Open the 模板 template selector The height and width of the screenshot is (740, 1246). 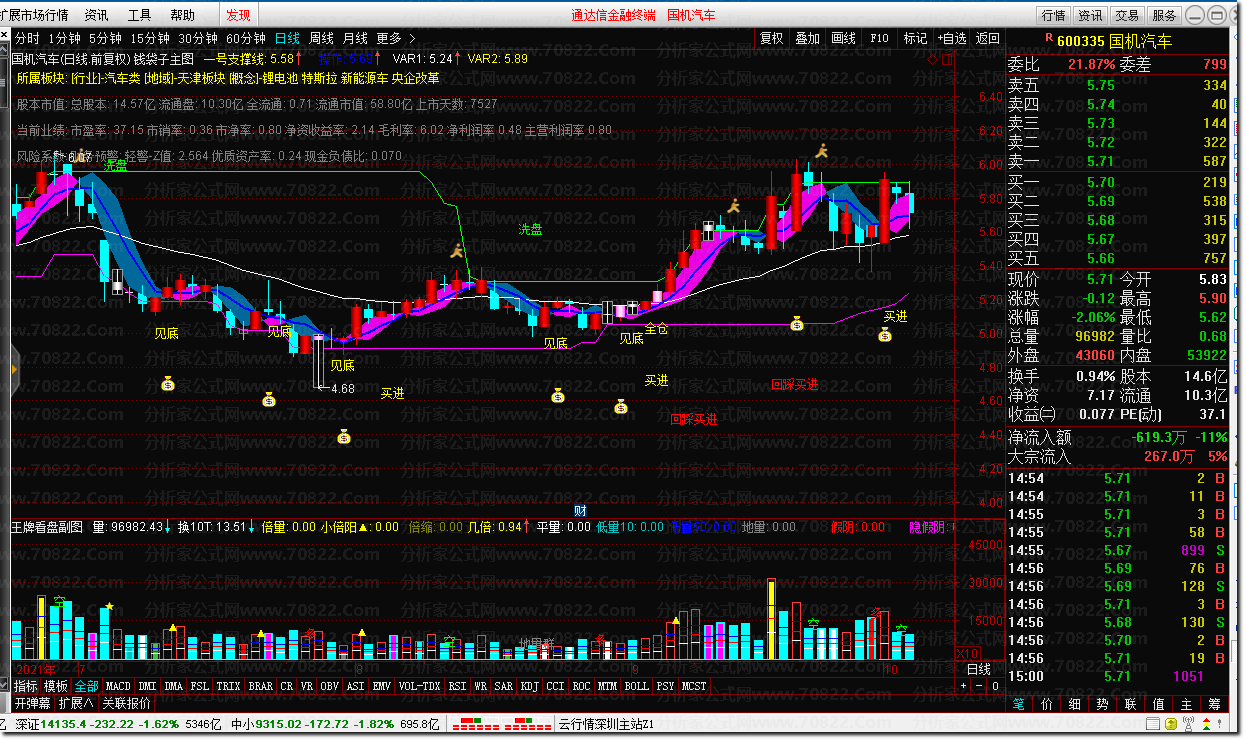point(56,686)
